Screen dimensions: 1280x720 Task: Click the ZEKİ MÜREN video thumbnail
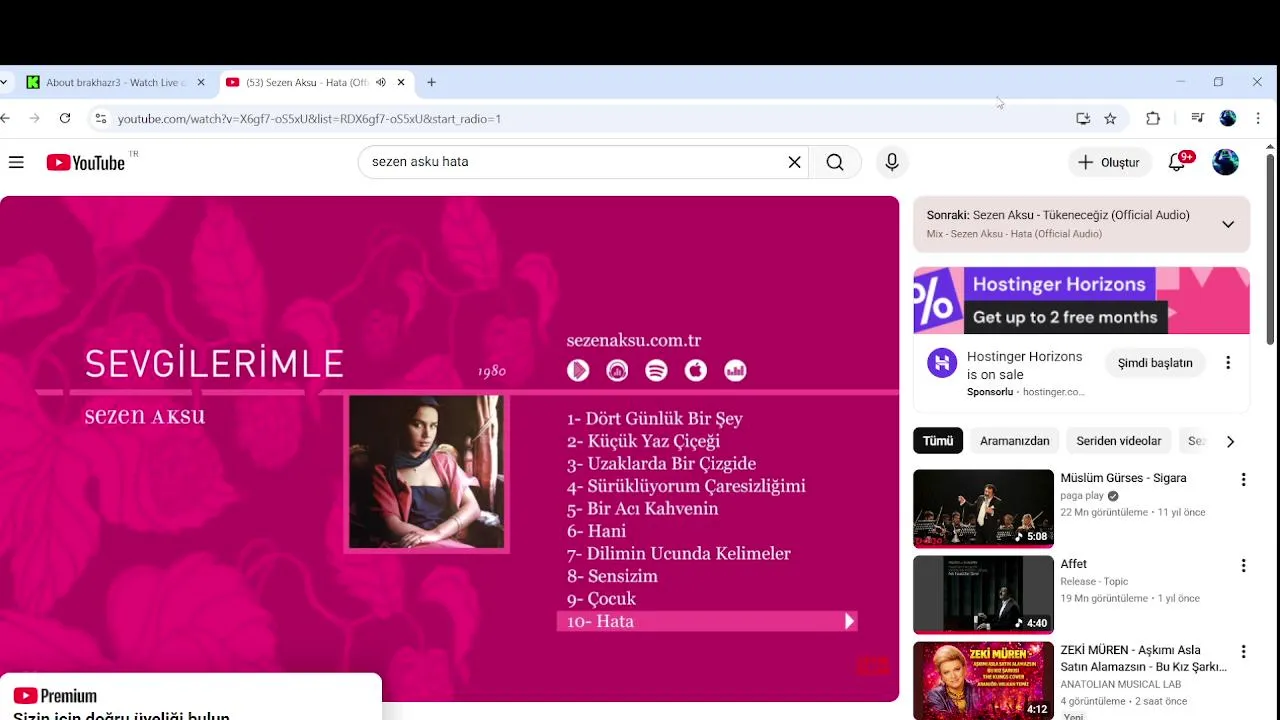pos(983,681)
